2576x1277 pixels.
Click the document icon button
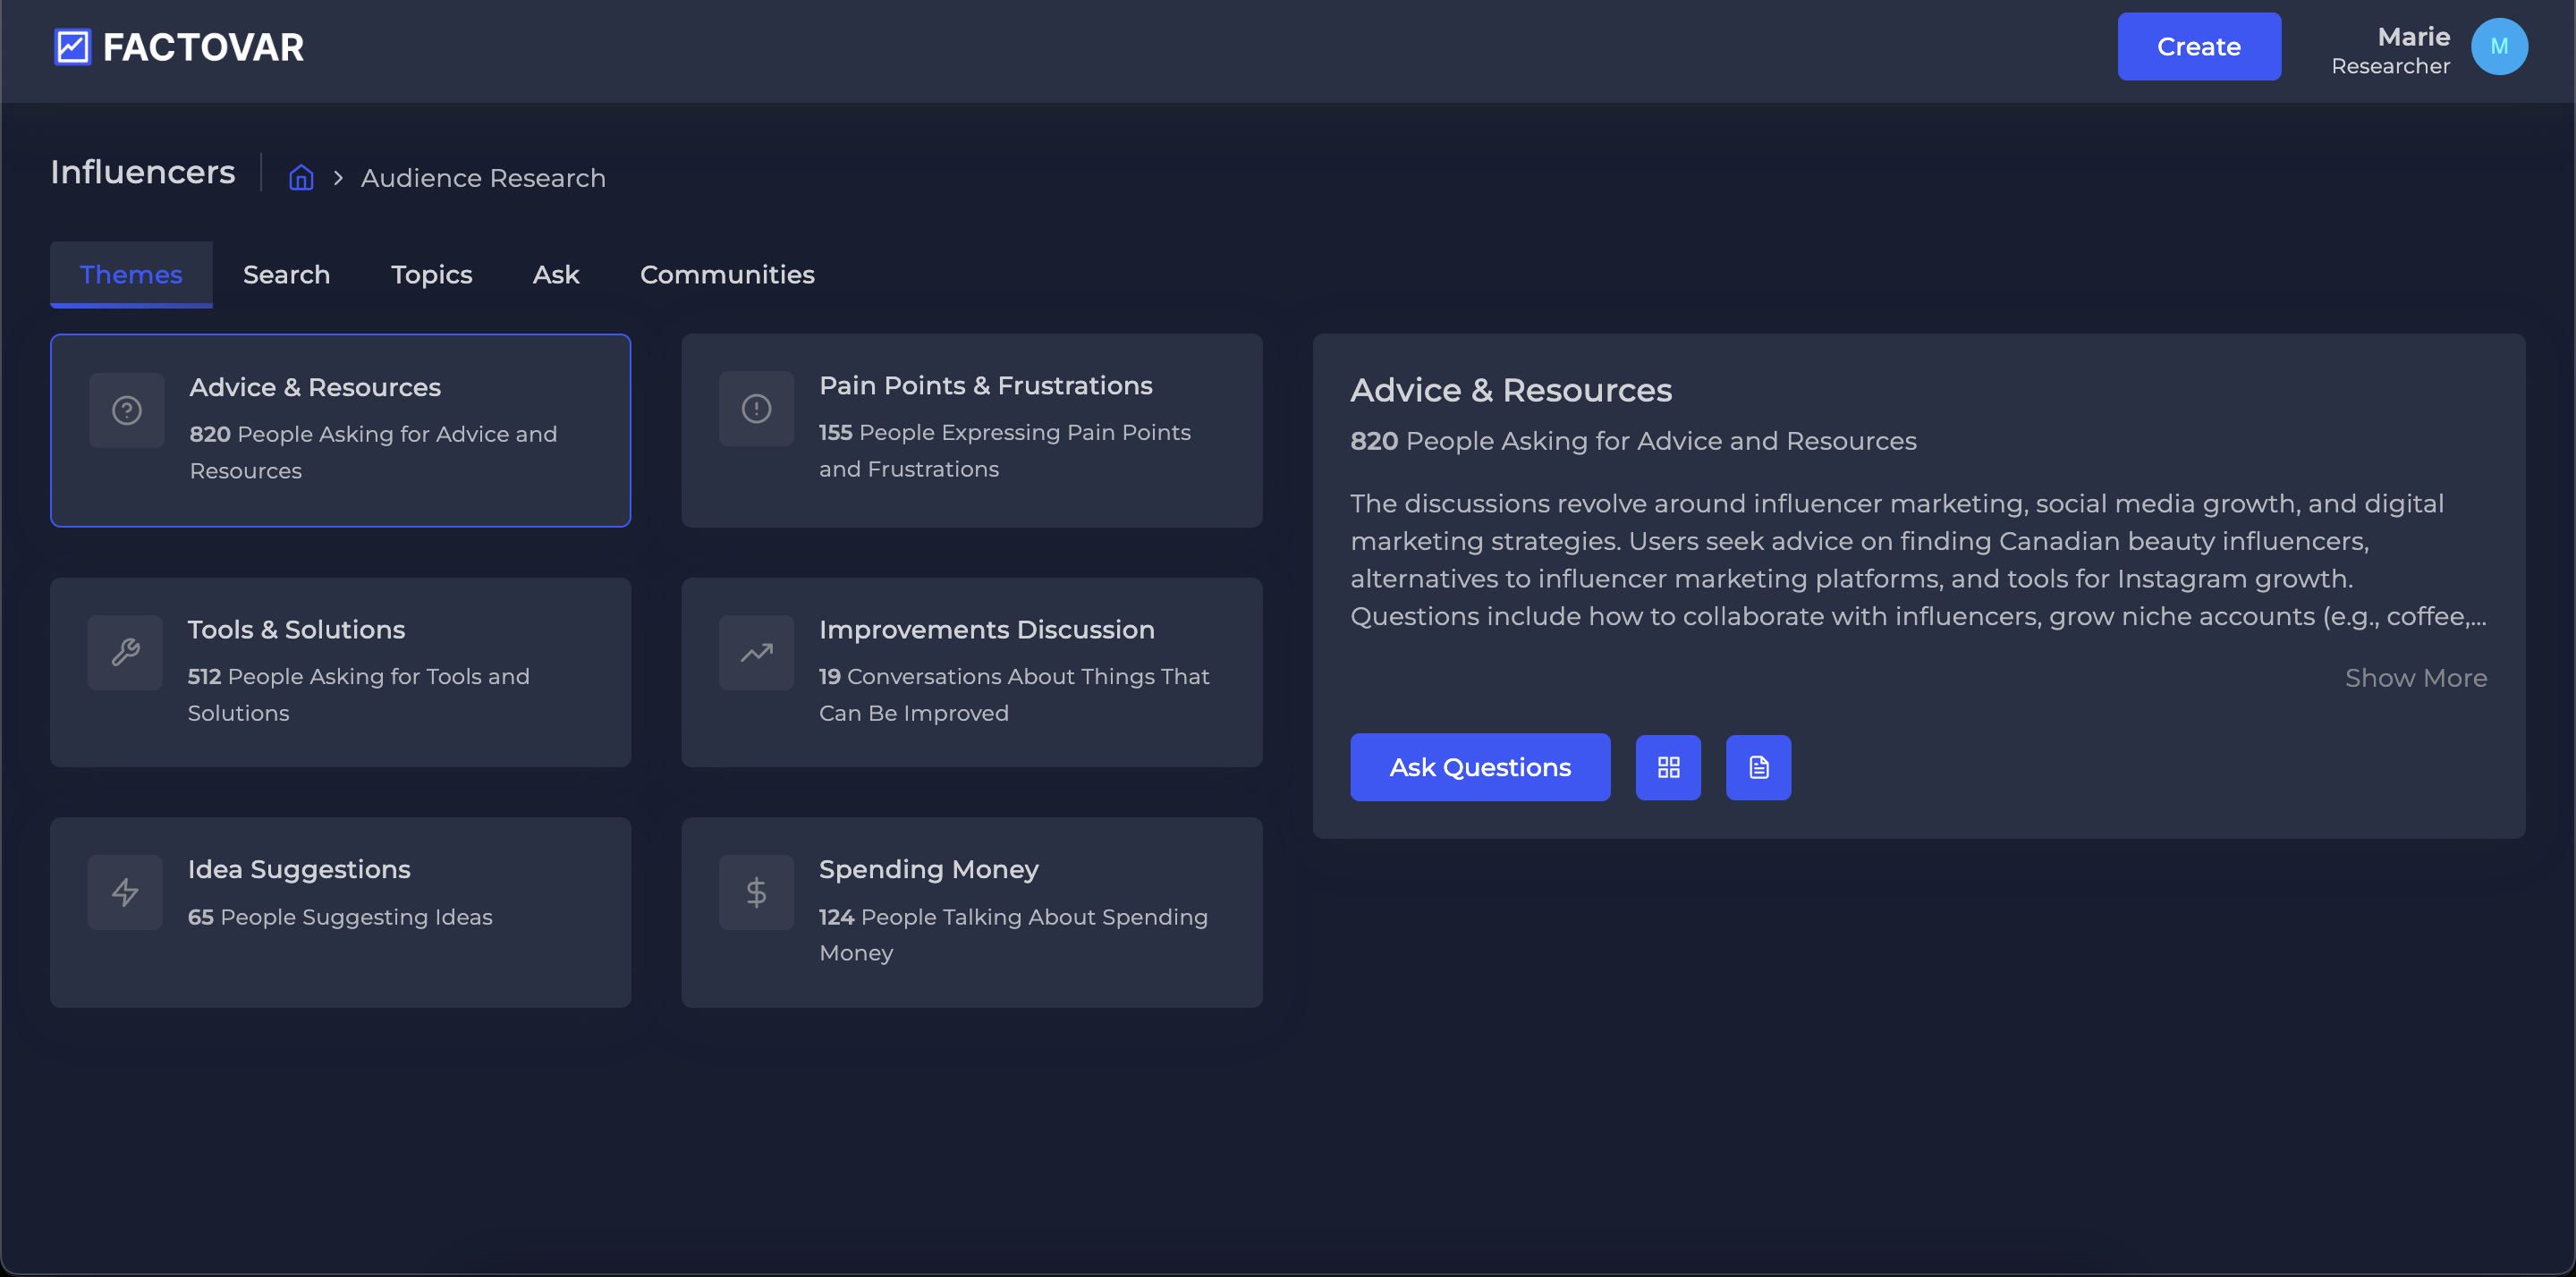click(x=1758, y=767)
